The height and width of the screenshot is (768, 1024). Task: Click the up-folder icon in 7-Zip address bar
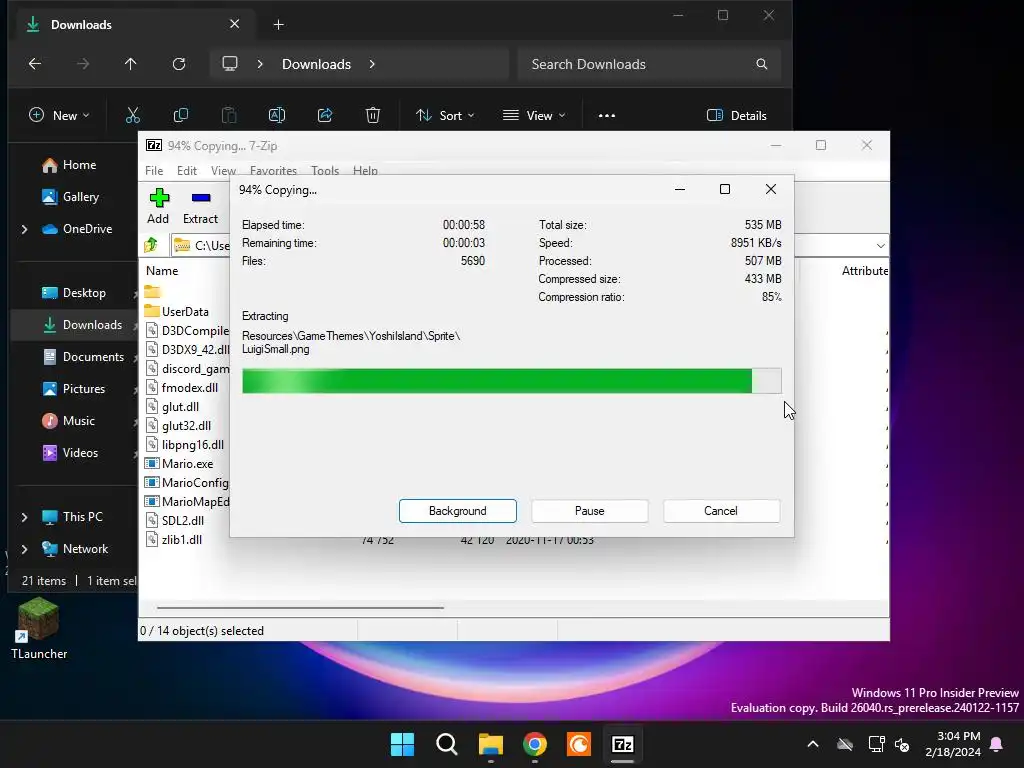152,245
